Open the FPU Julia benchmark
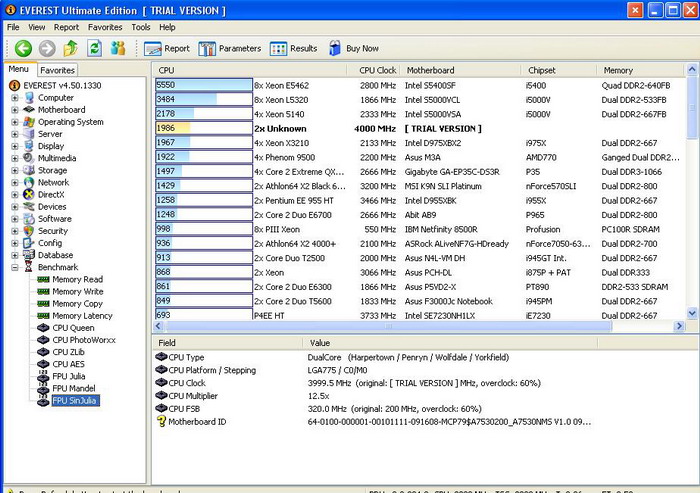The width and height of the screenshot is (700, 493). coord(69,376)
